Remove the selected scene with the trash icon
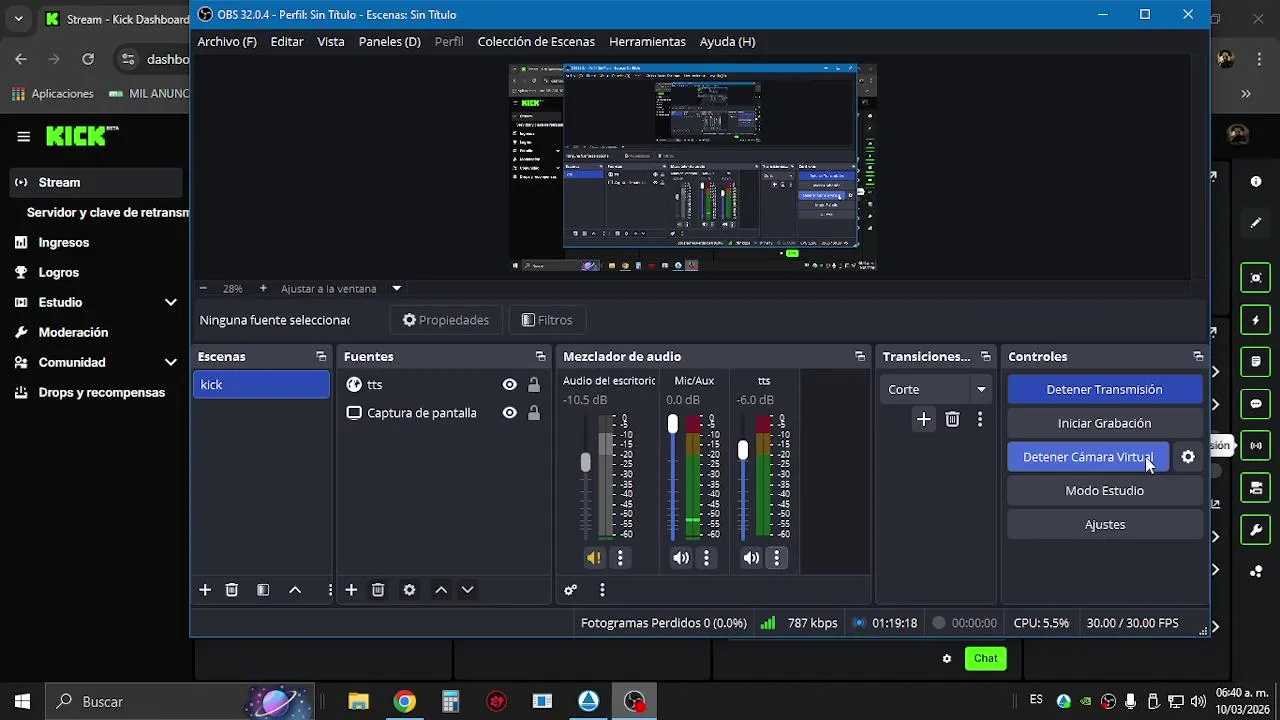Viewport: 1280px width, 720px height. [x=231, y=590]
